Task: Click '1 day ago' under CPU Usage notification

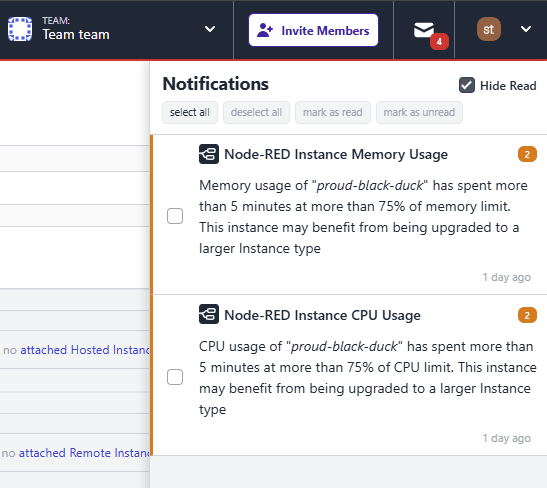Action: click(x=507, y=438)
